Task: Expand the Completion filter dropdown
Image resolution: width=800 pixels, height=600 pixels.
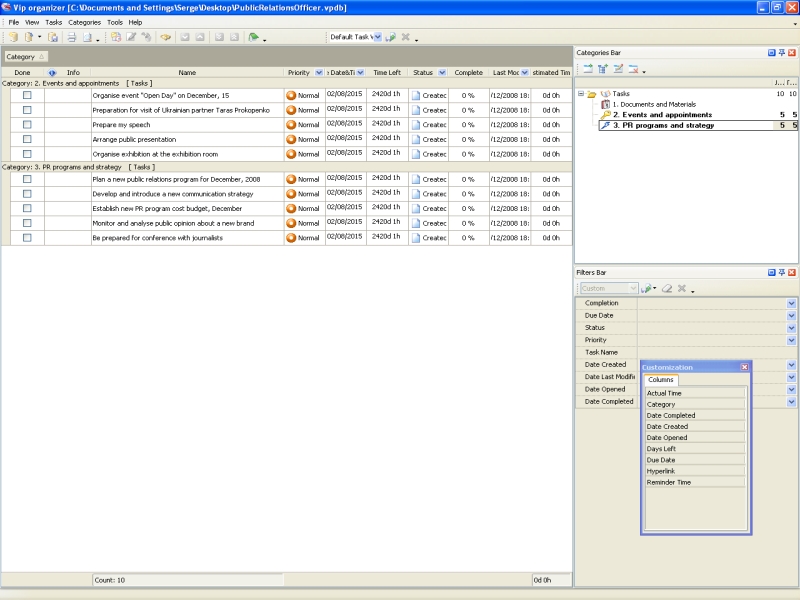Action: tap(791, 303)
